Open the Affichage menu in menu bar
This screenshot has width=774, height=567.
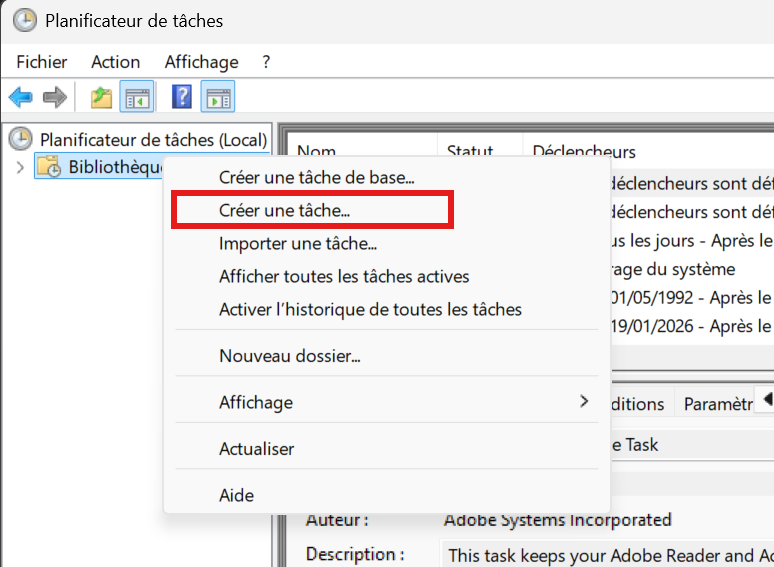(201, 62)
